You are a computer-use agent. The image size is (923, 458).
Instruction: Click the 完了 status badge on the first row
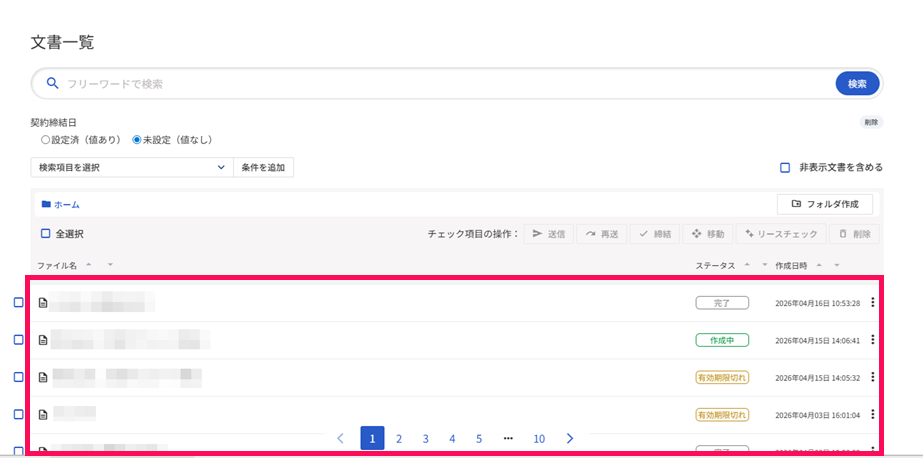click(722, 303)
